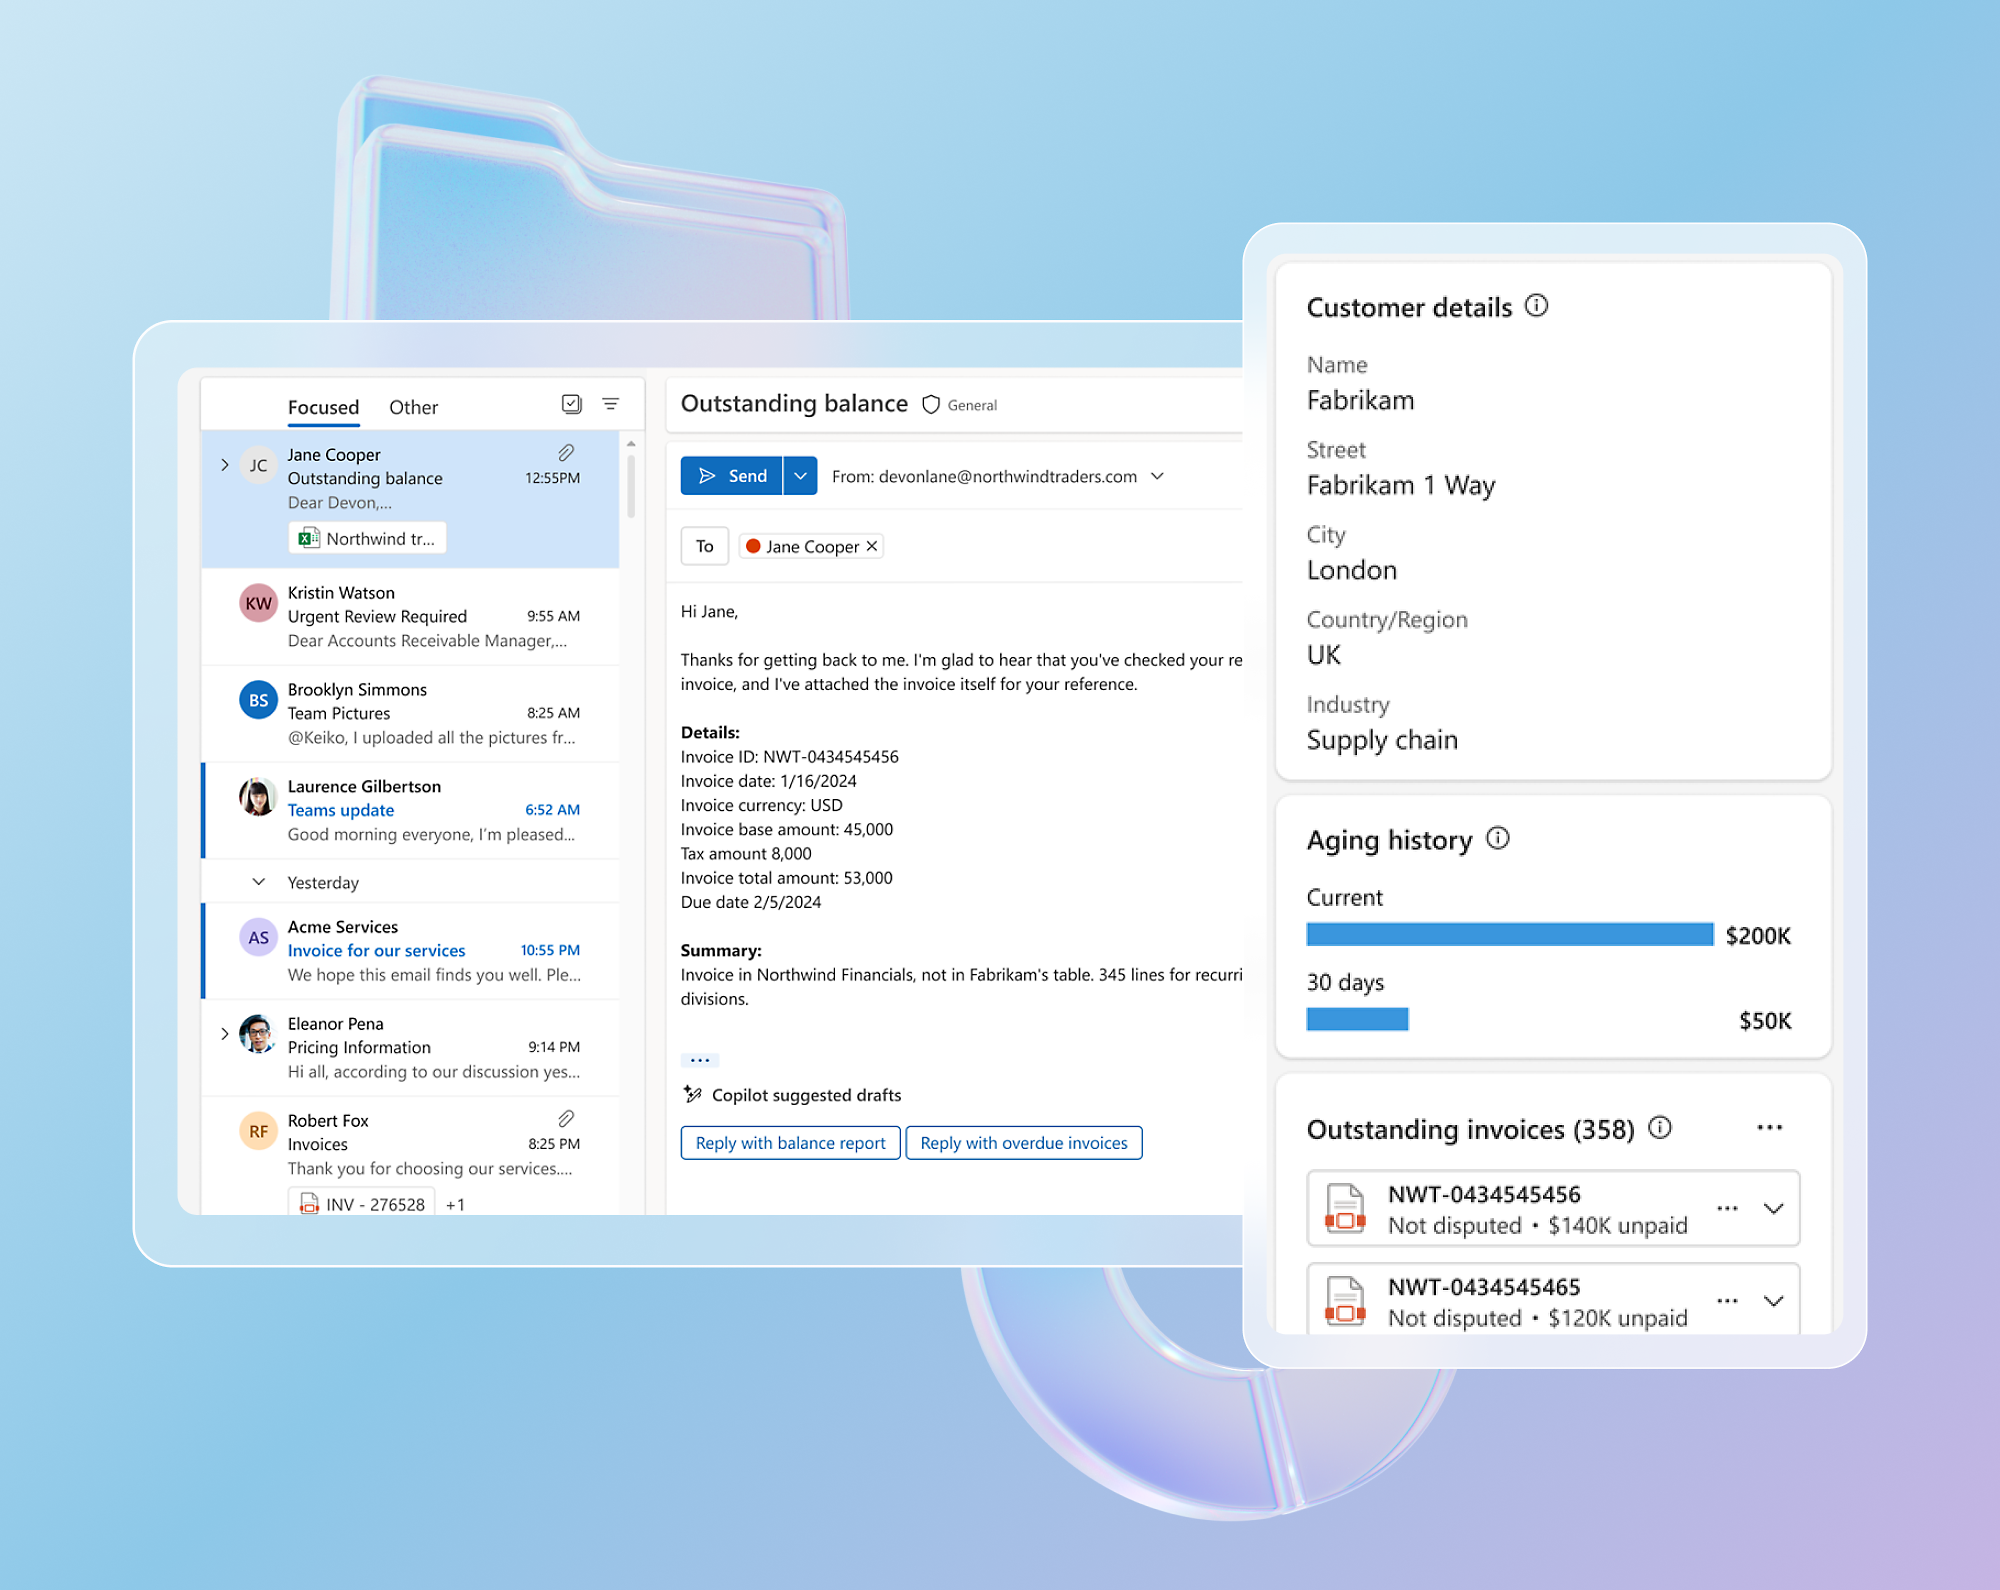The width and height of the screenshot is (2000, 1590).
Task: Click Reply with balance report button
Action: tap(789, 1142)
